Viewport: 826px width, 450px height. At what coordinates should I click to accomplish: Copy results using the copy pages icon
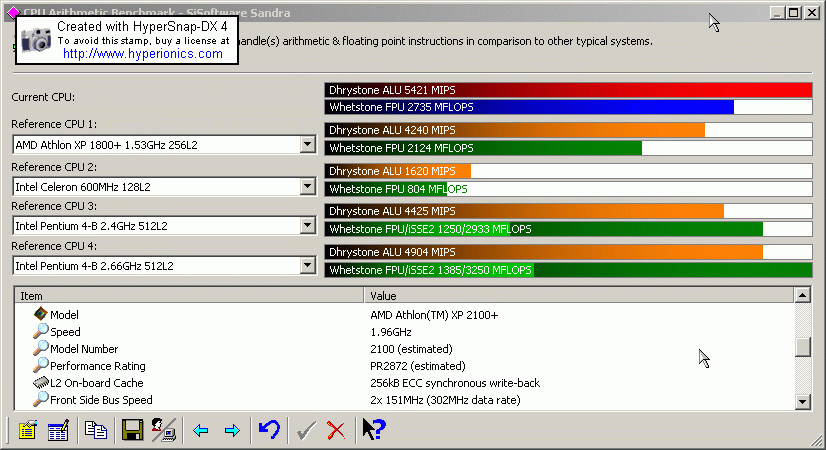click(95, 430)
